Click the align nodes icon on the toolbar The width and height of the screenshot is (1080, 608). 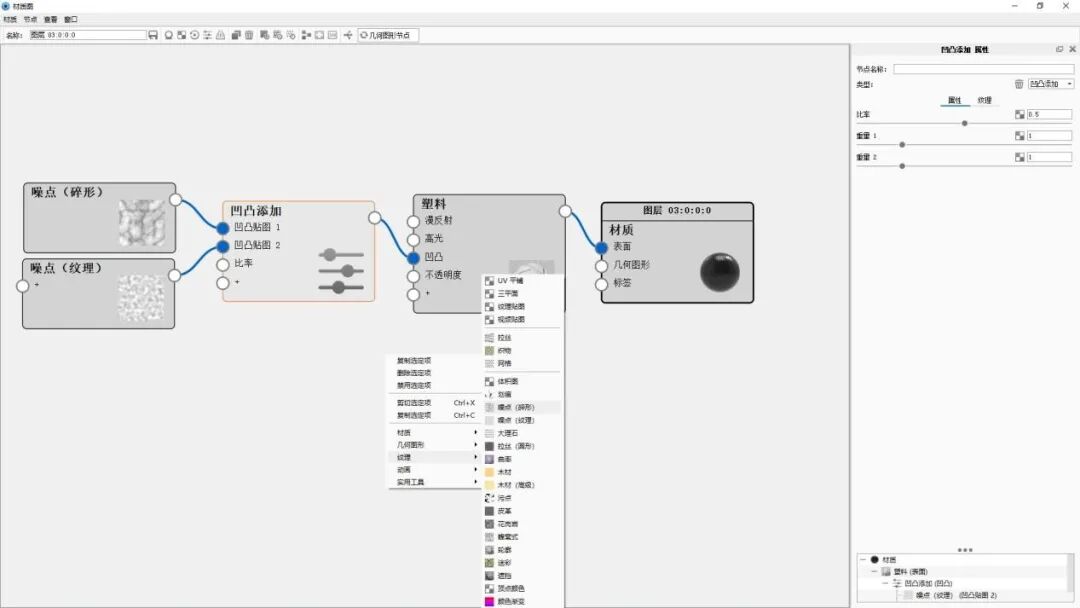305,34
